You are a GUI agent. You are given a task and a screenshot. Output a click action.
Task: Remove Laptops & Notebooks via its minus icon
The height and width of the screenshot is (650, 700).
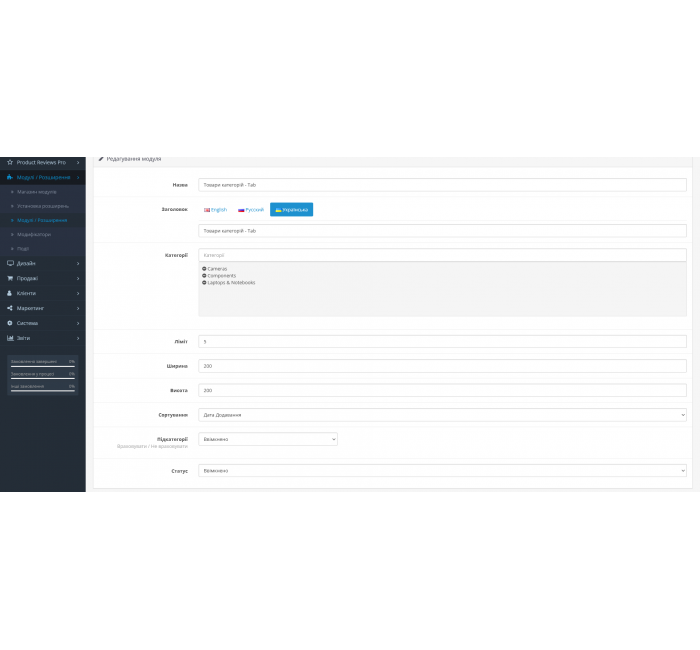click(x=204, y=282)
